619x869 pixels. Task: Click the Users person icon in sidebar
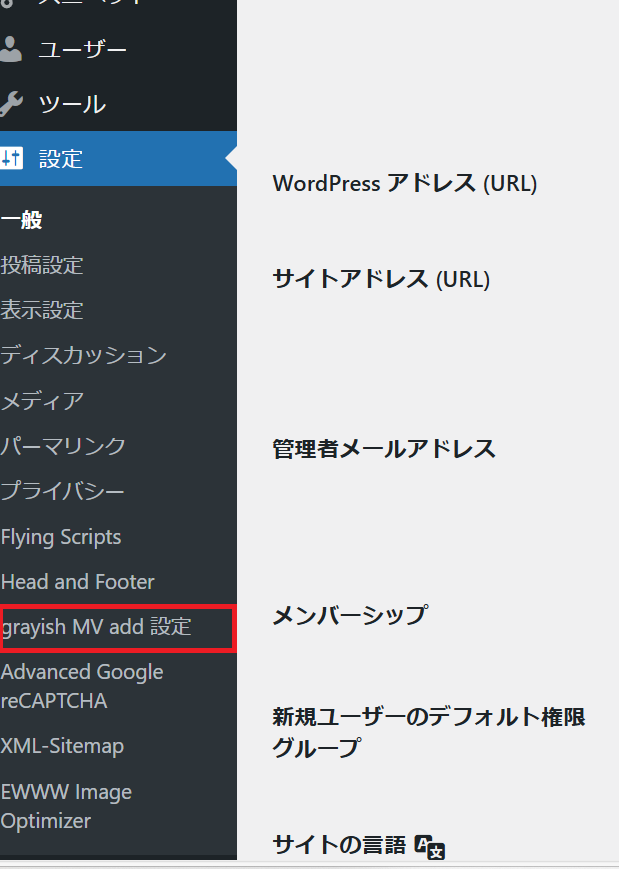click(x=10, y=49)
